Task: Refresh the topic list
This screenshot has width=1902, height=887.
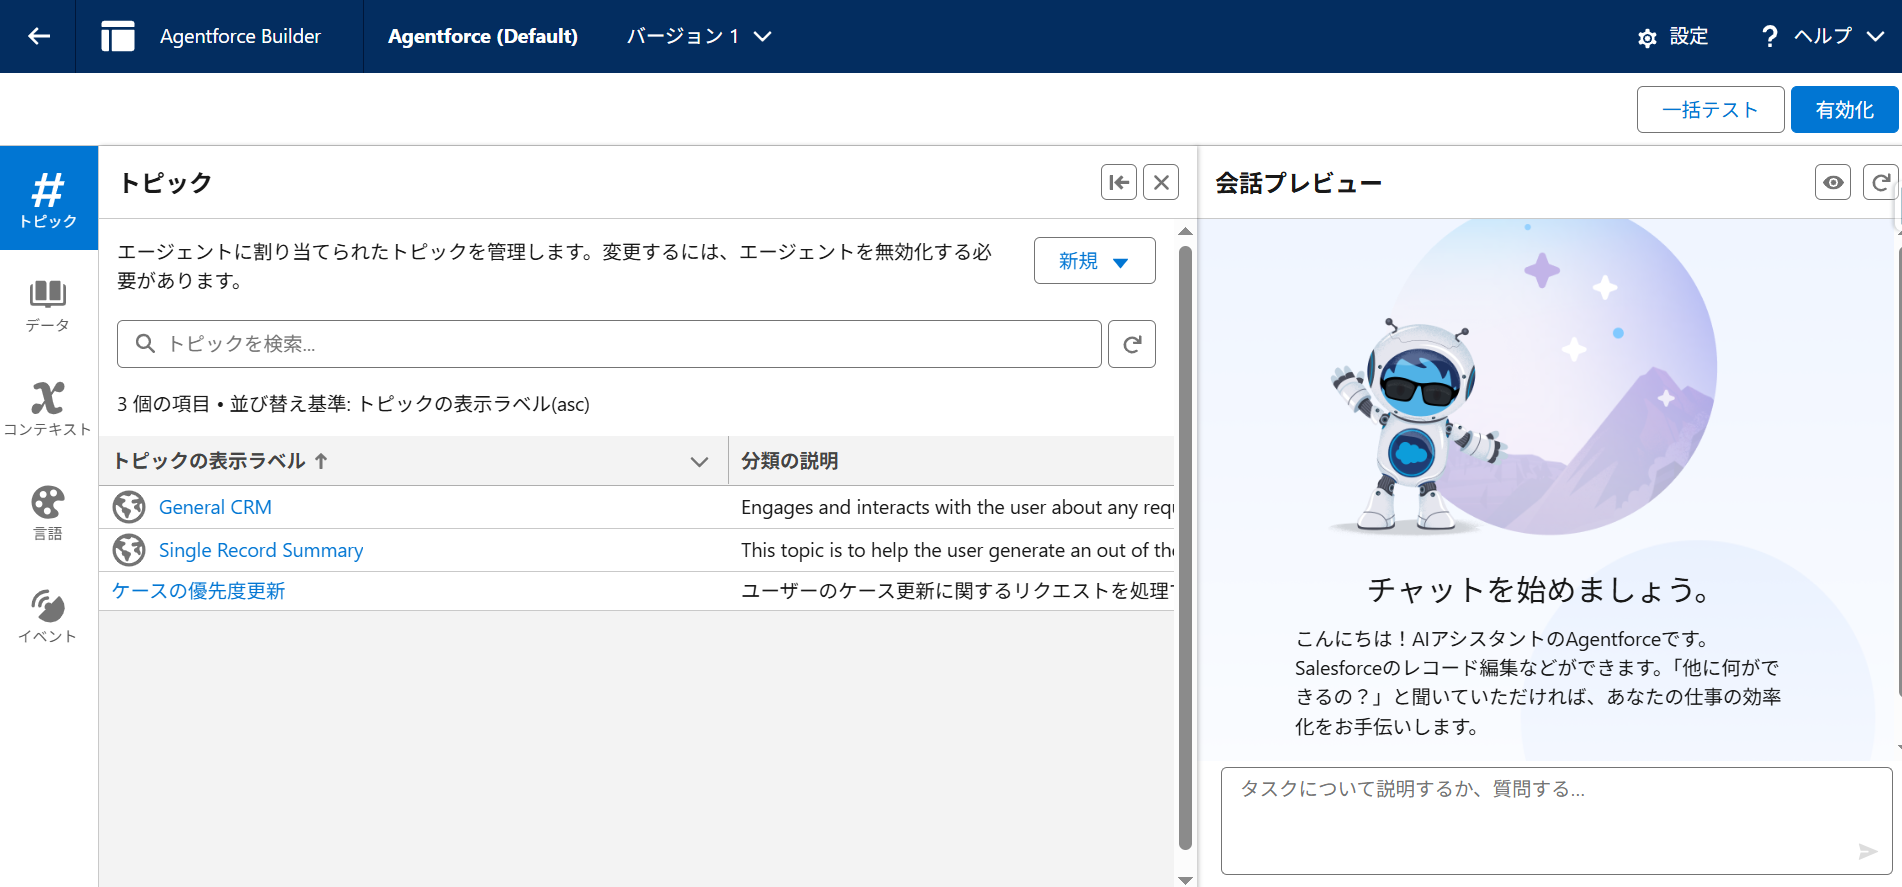Action: 1132,344
